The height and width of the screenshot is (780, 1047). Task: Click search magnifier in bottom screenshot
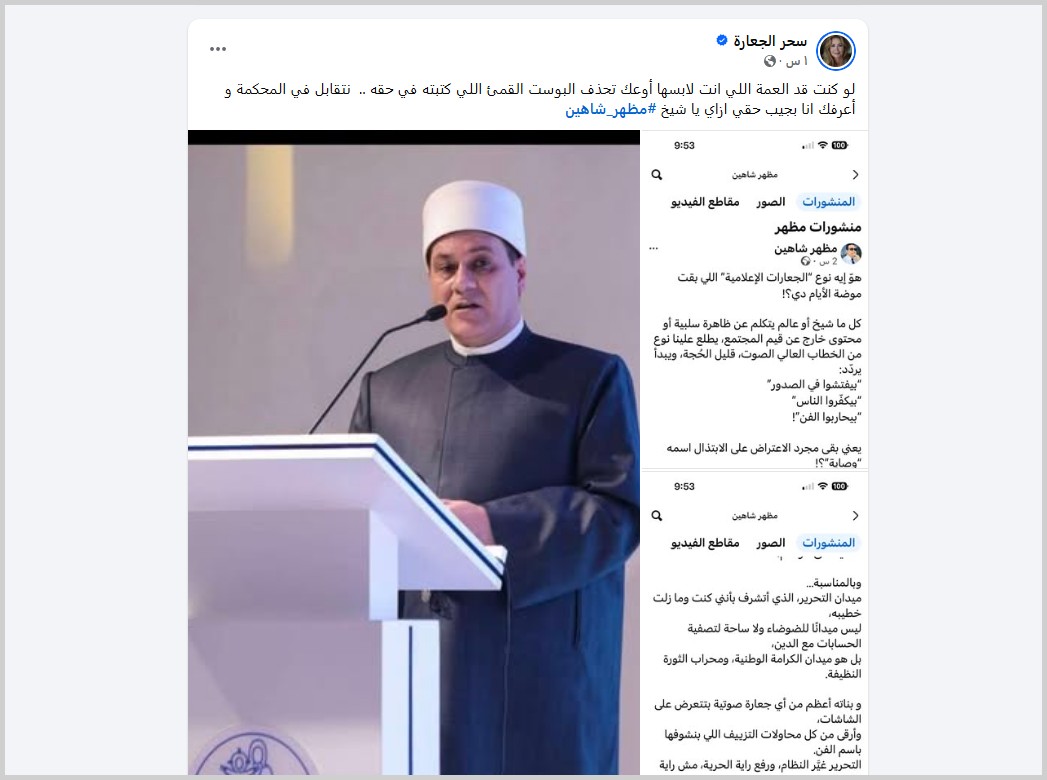click(657, 516)
